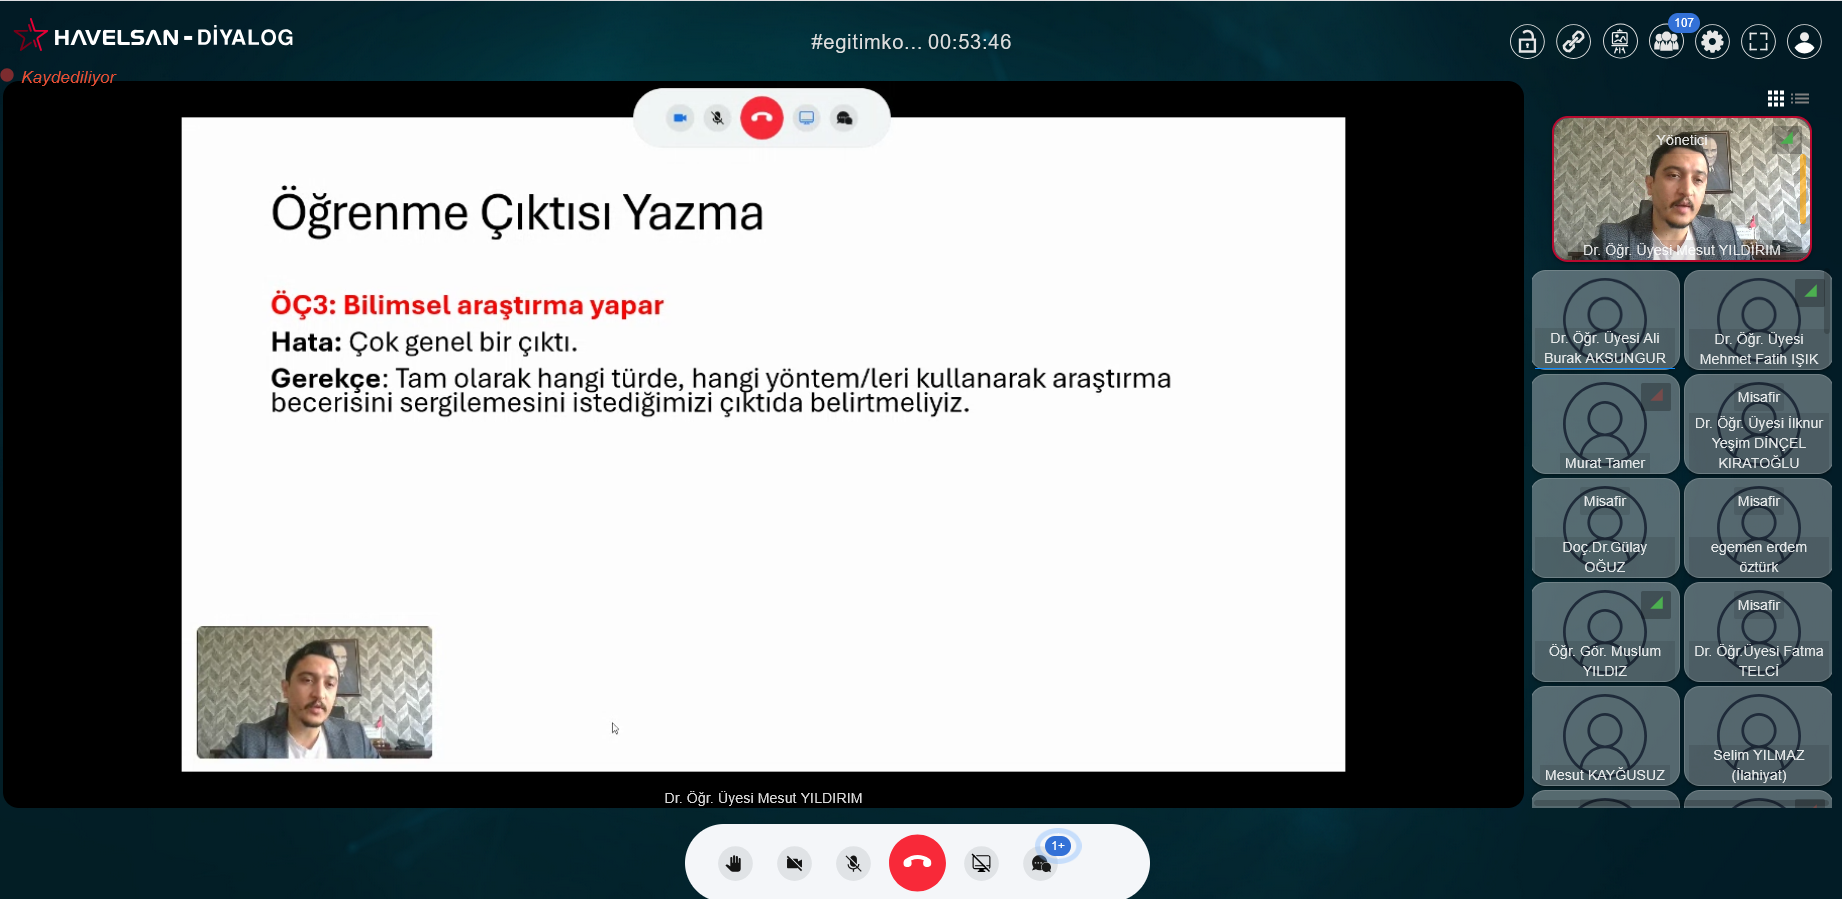This screenshot has width=1842, height=899.
Task: Toggle camera in the bottom toolbar
Action: point(794,863)
